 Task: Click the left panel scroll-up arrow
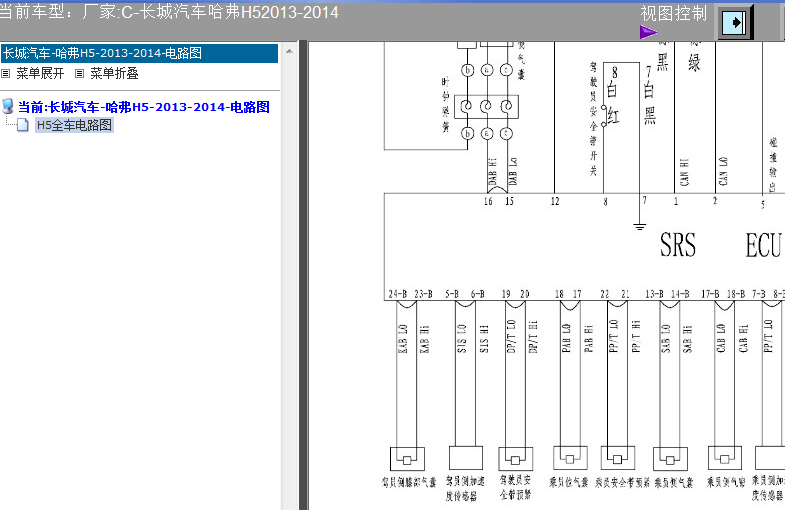click(x=289, y=52)
